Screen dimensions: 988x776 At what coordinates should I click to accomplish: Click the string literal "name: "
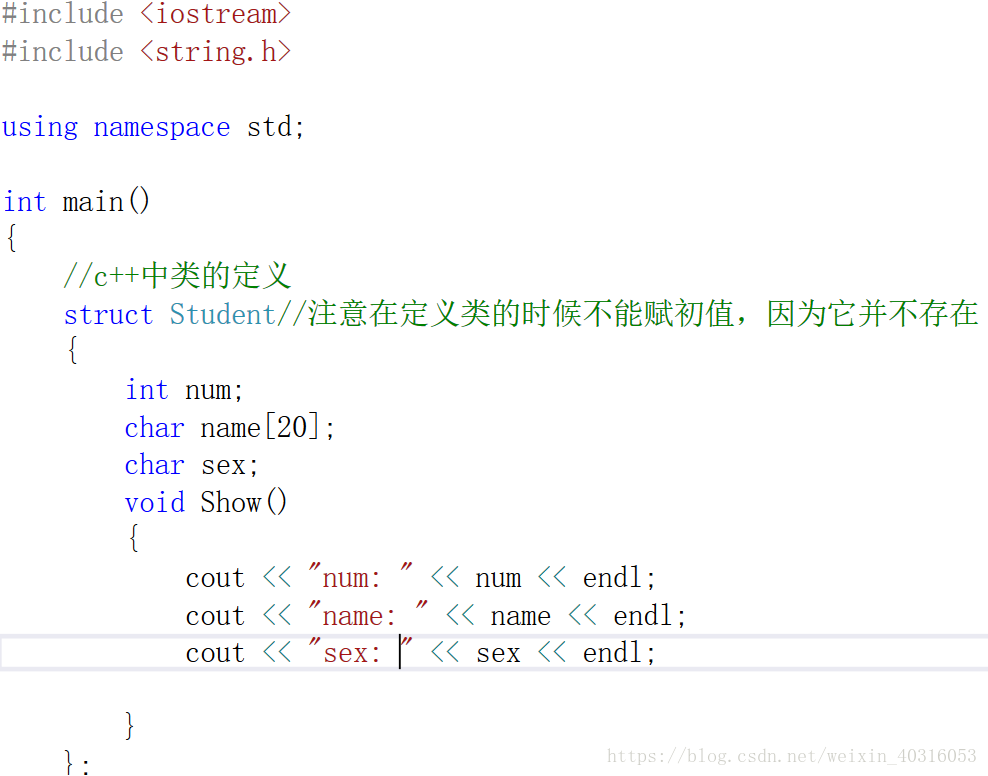coord(368,615)
